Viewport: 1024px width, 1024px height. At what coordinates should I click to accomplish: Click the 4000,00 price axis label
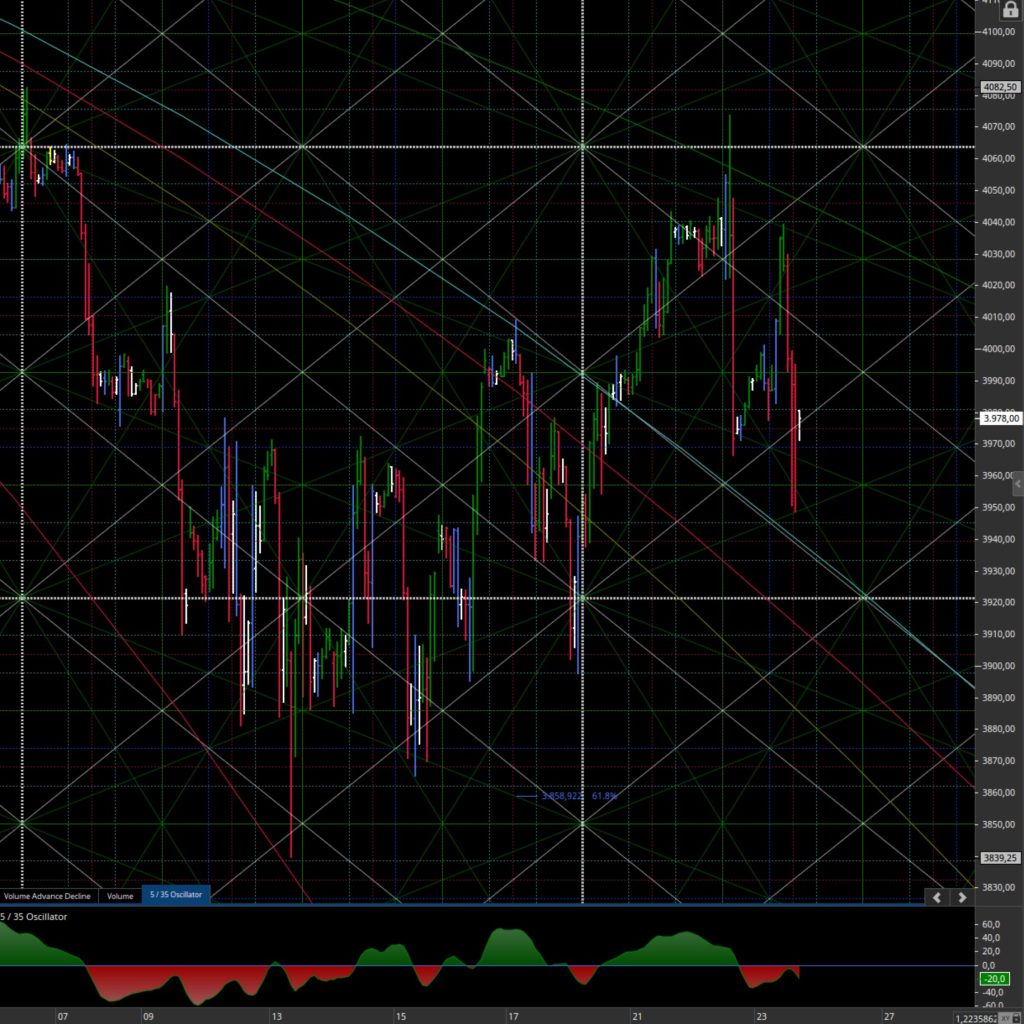click(x=999, y=349)
